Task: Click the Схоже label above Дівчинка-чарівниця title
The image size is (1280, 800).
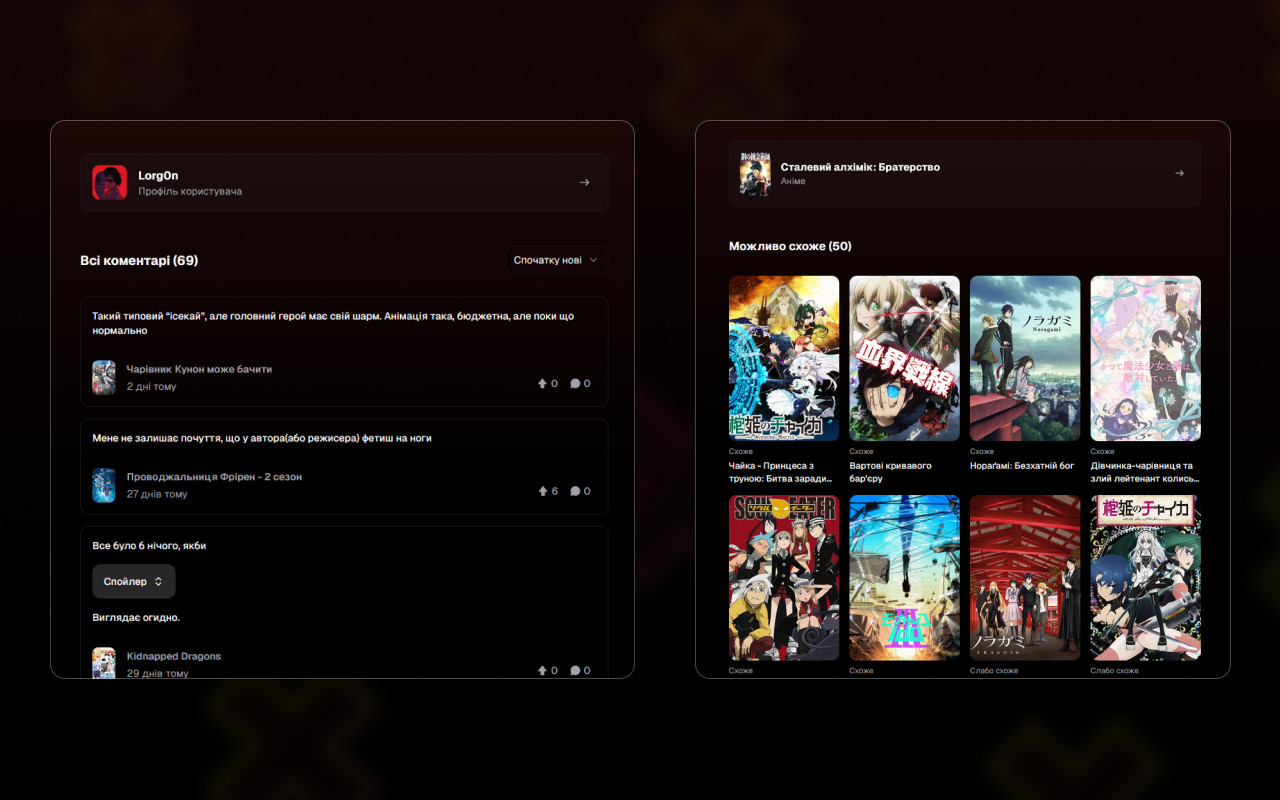Action: pyautogui.click(x=1103, y=451)
